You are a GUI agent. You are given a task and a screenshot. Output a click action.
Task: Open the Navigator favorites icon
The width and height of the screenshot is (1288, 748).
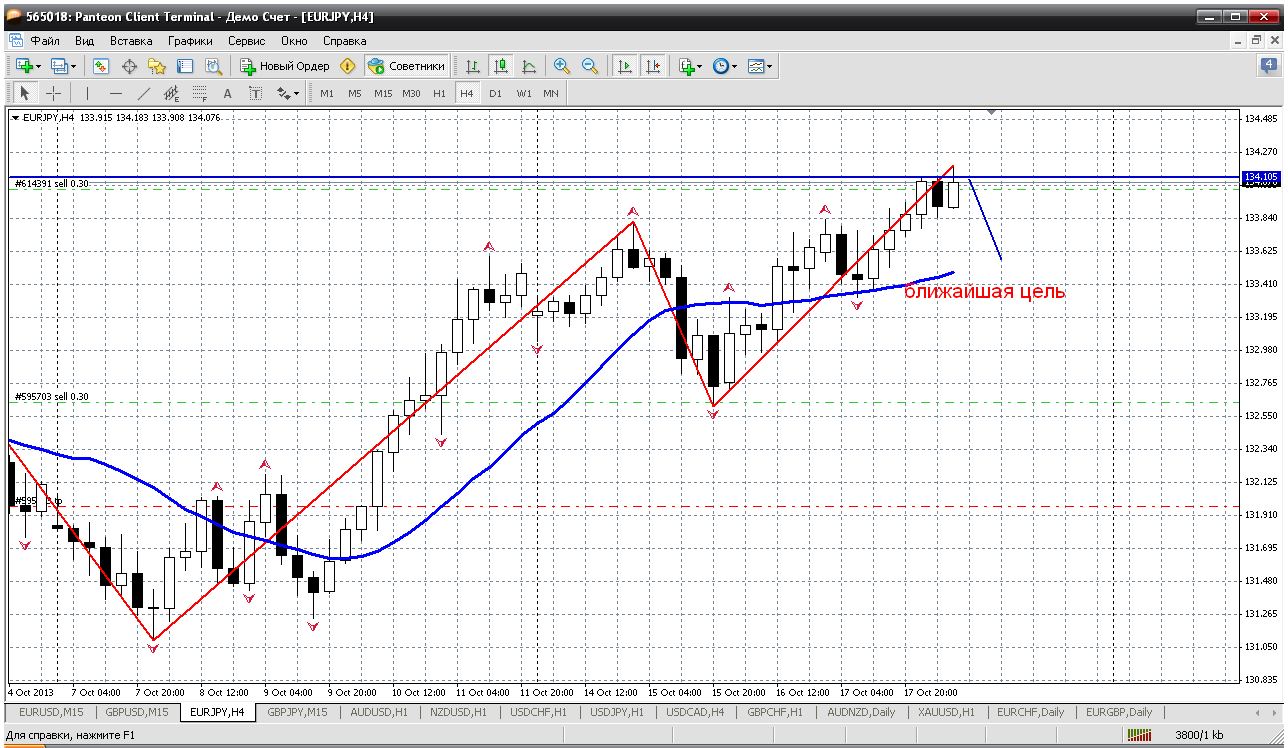pyautogui.click(x=157, y=66)
